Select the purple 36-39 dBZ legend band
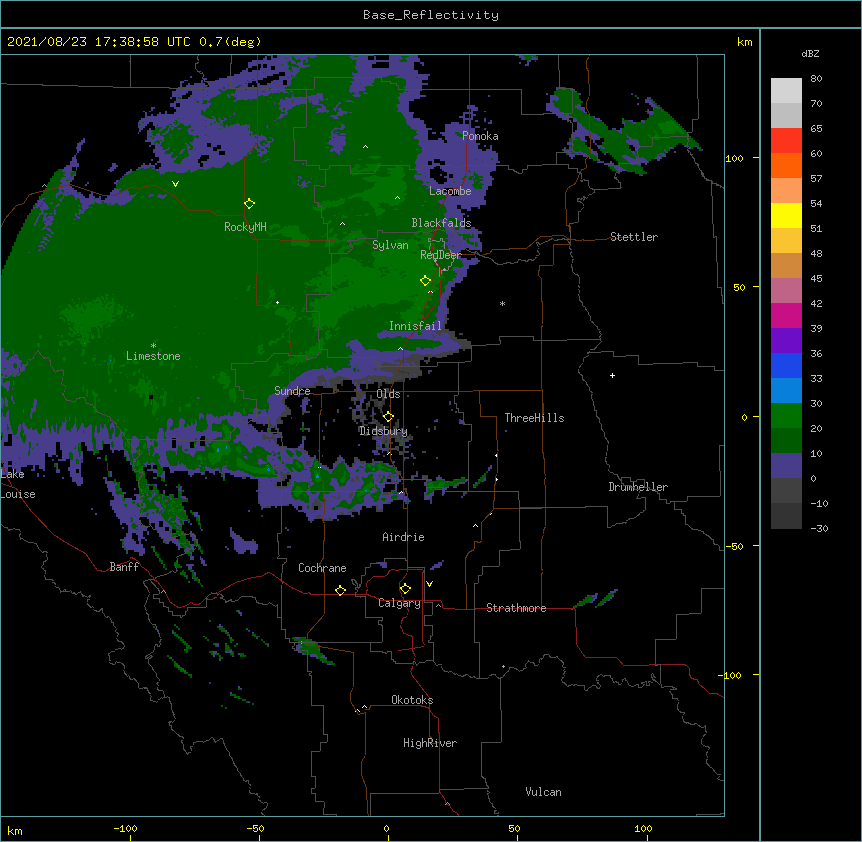This screenshot has width=862, height=842. coord(786,341)
